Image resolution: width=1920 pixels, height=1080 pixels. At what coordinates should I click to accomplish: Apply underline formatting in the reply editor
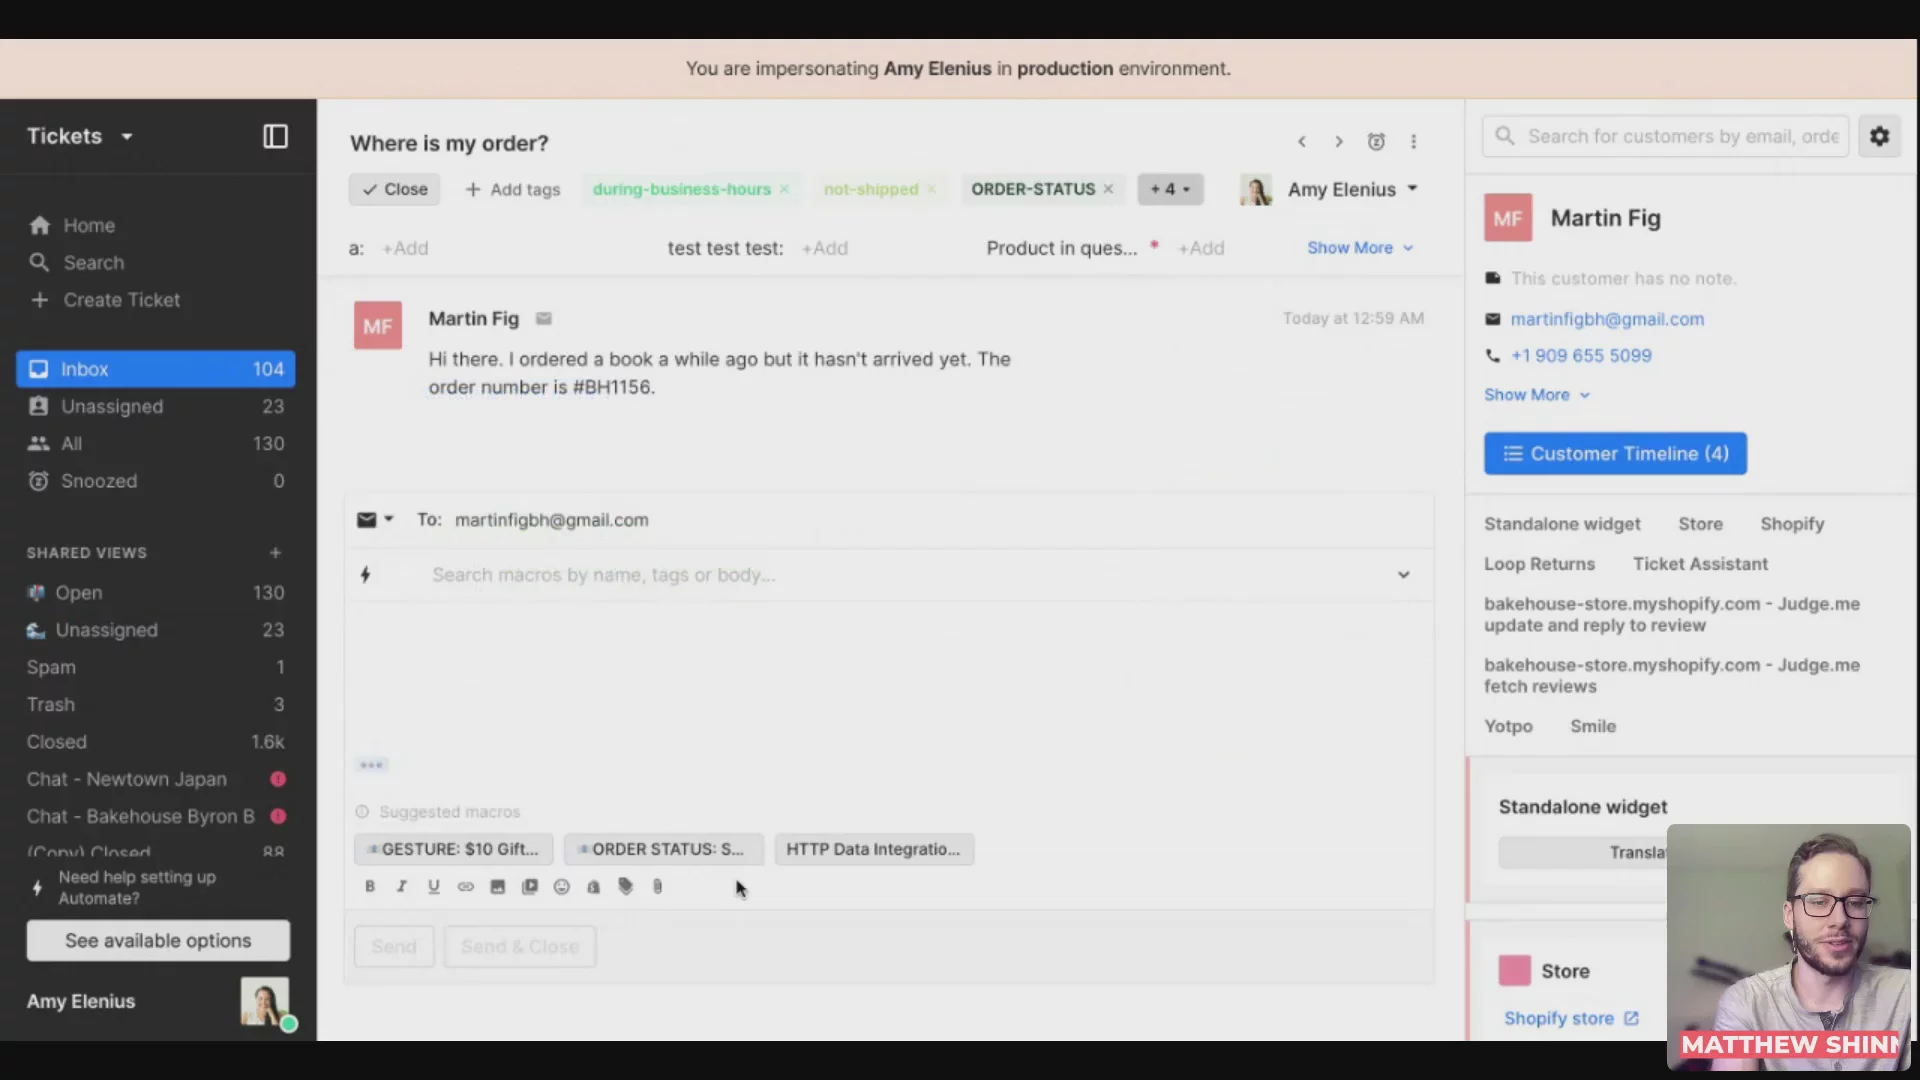pyautogui.click(x=434, y=886)
